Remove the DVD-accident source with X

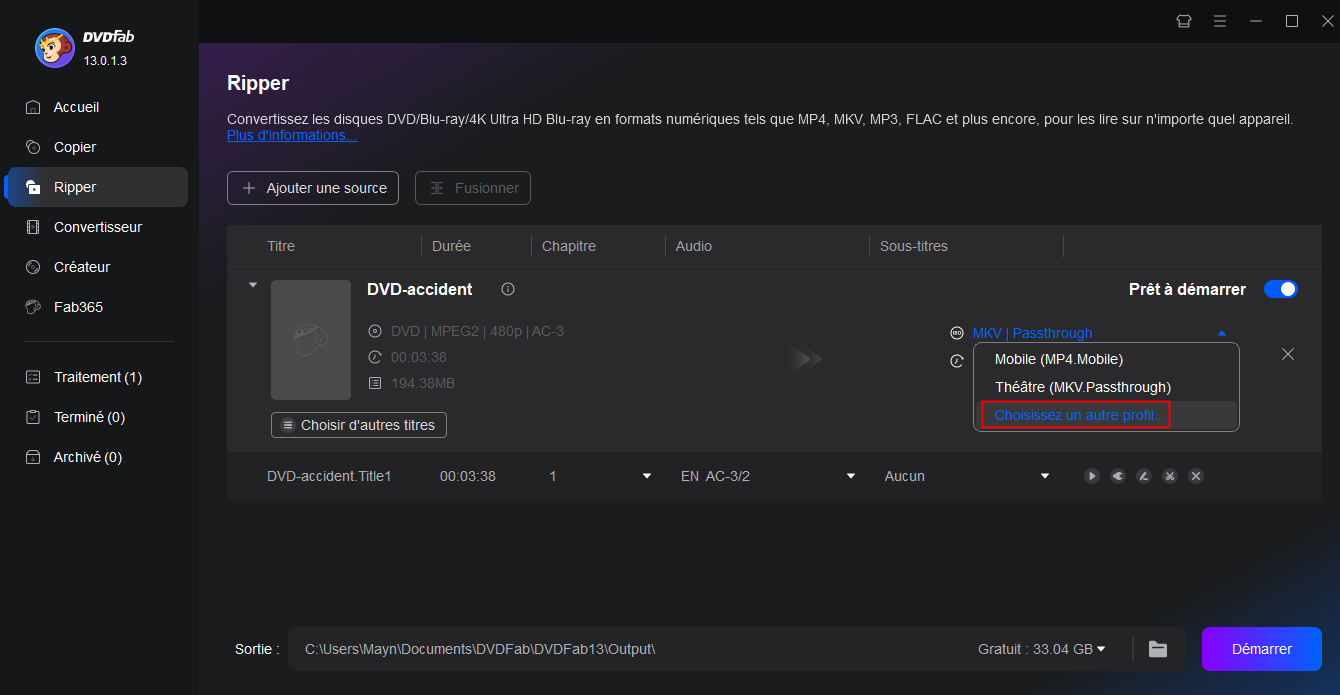[x=1288, y=354]
